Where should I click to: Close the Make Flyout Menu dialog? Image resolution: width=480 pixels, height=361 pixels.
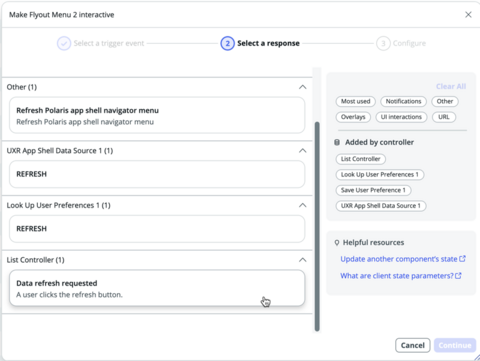point(468,15)
